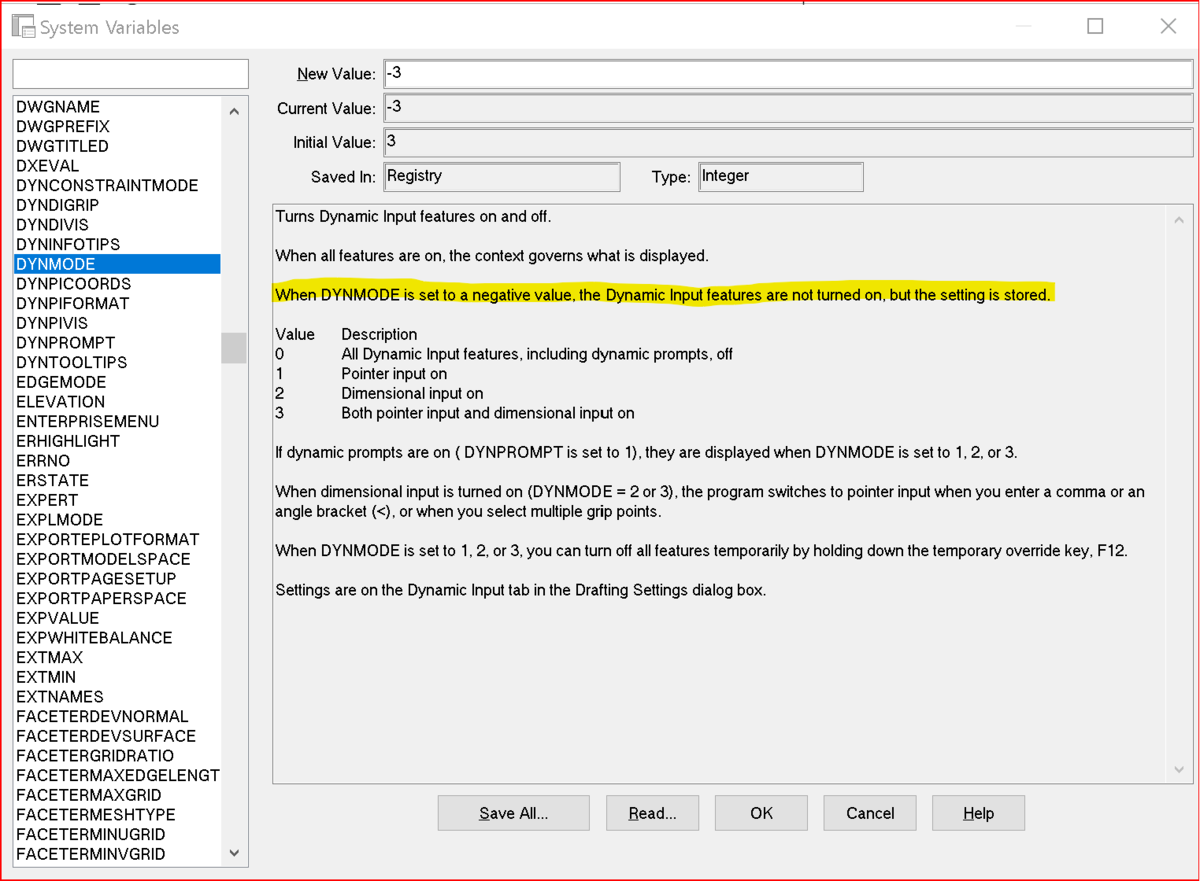
Task: Click description pane scroll down arrow
Action: point(1179,769)
